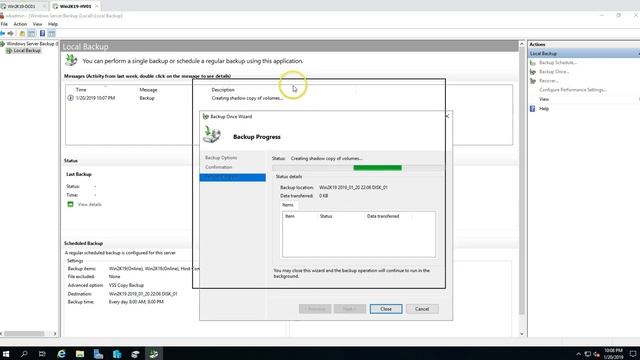
Task: Select the 1/20/2019 10:07 PM Backup message row
Action: coord(289,98)
